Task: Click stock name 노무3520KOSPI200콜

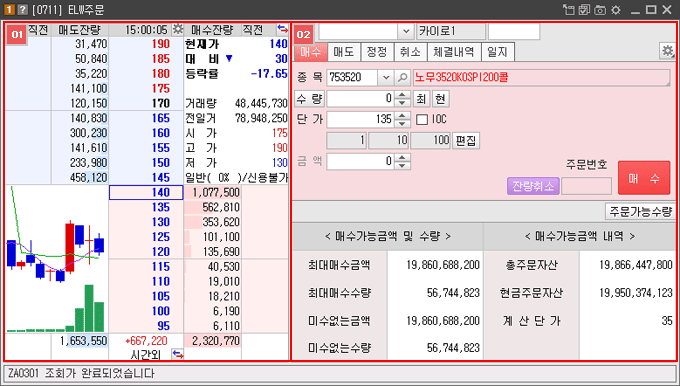Action: click(x=461, y=78)
